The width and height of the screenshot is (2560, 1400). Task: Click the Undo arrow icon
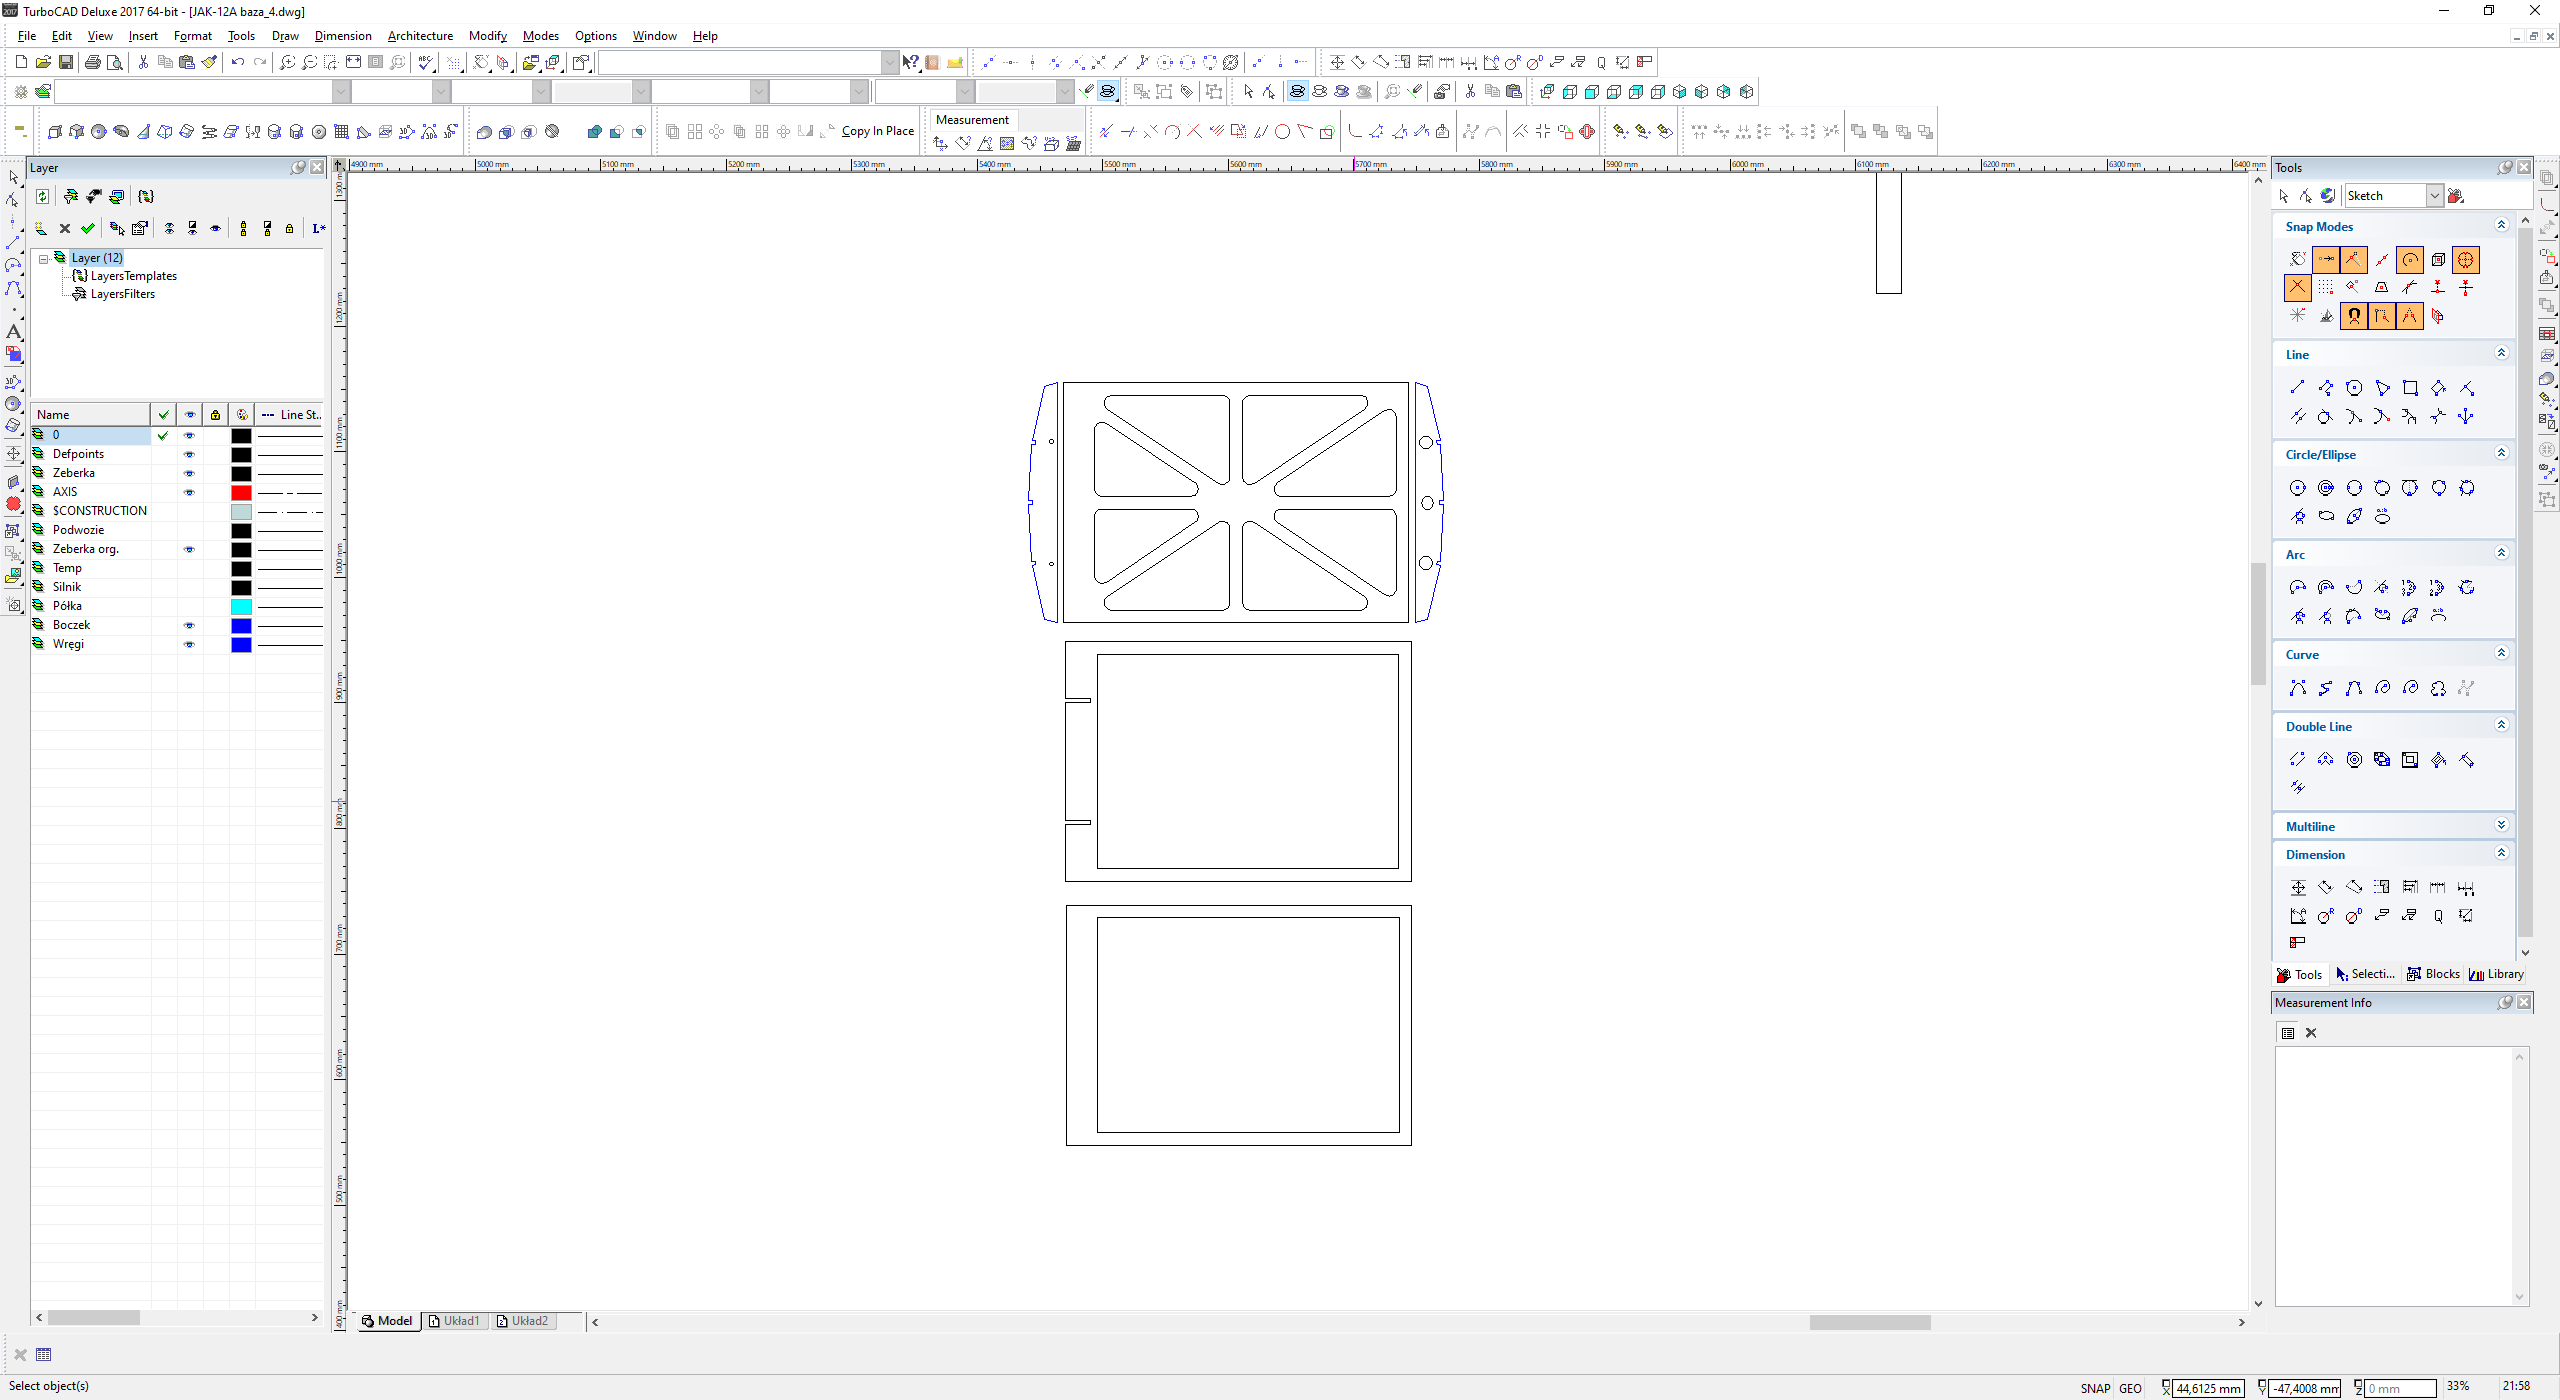click(237, 62)
